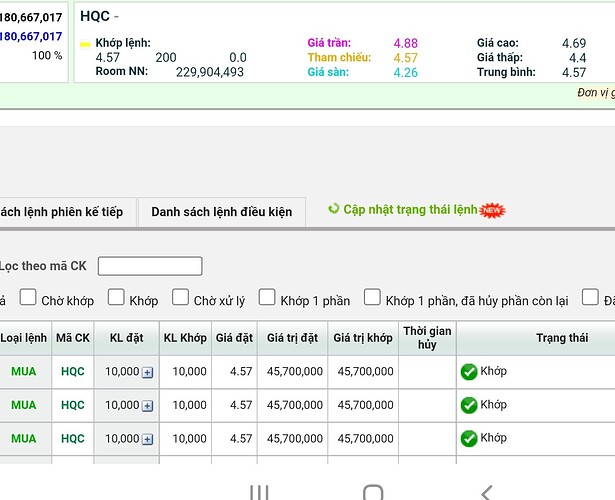Click the refresh icon beside Cập nhật trạng thái lệnh
This screenshot has width=615, height=500.
(x=333, y=209)
